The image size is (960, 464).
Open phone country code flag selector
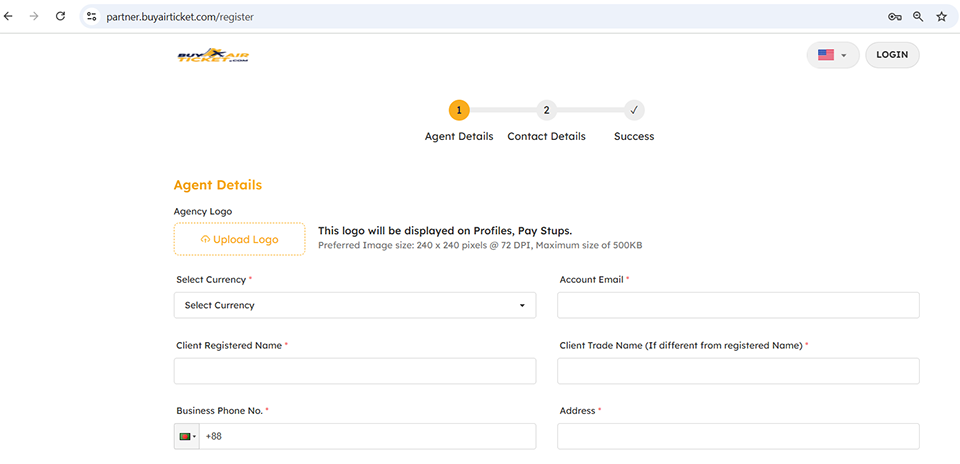pos(187,437)
